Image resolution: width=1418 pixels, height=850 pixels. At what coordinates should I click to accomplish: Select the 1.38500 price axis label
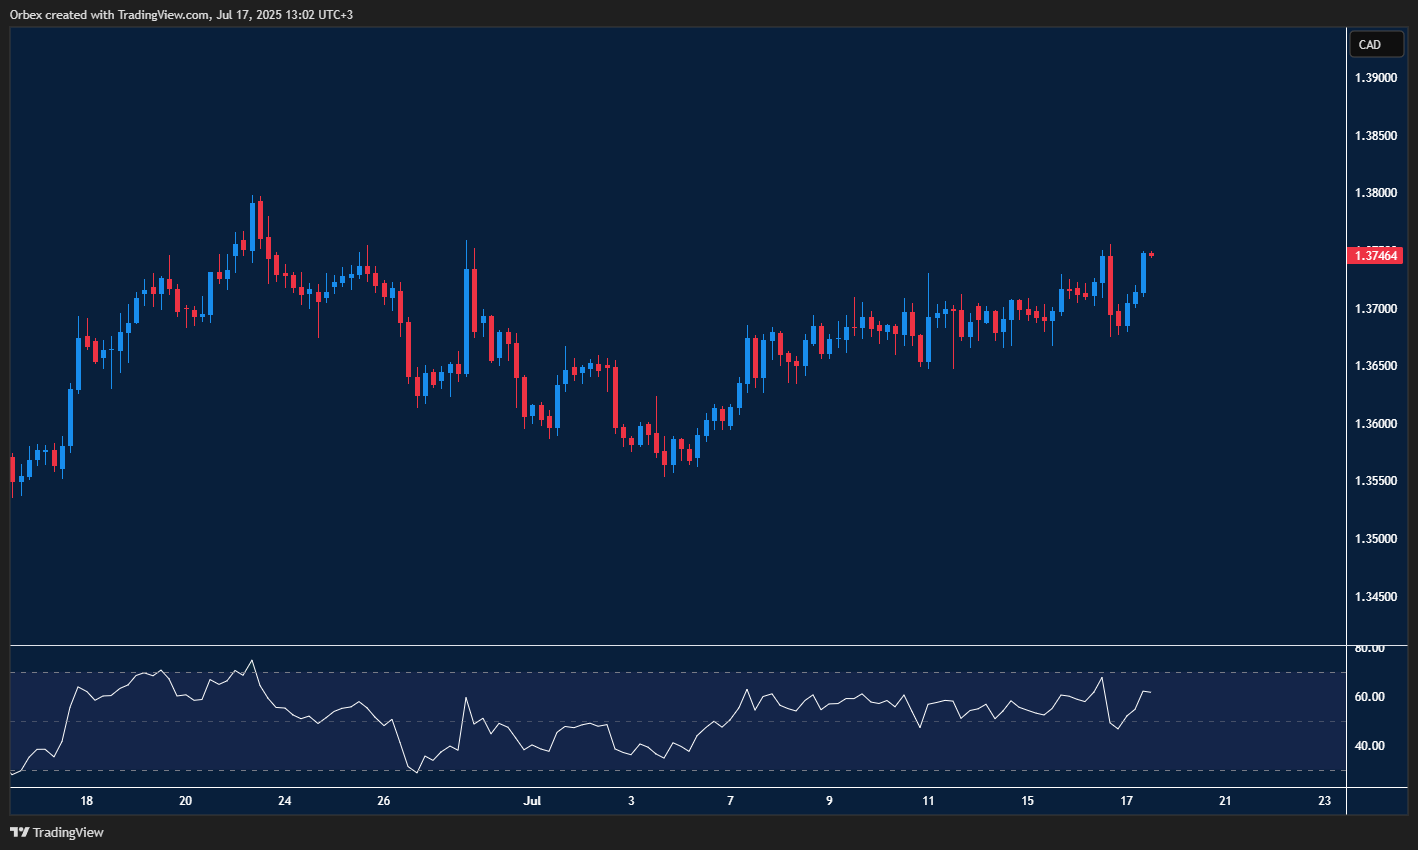click(x=1375, y=135)
